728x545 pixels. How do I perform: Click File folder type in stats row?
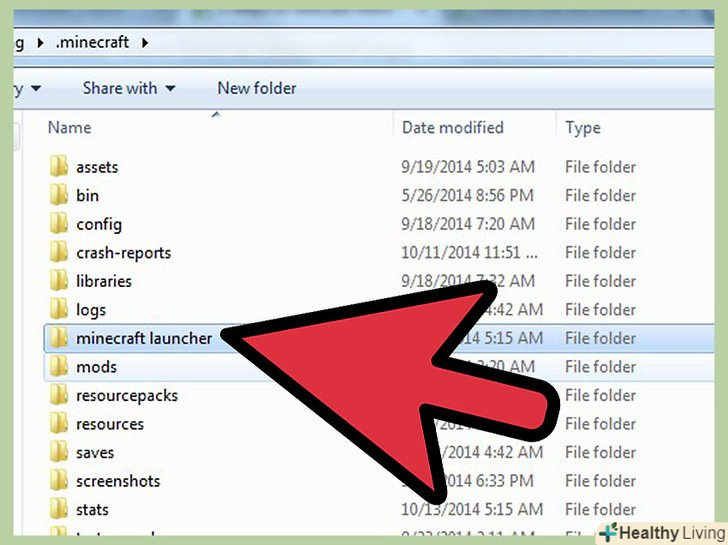(x=600, y=509)
